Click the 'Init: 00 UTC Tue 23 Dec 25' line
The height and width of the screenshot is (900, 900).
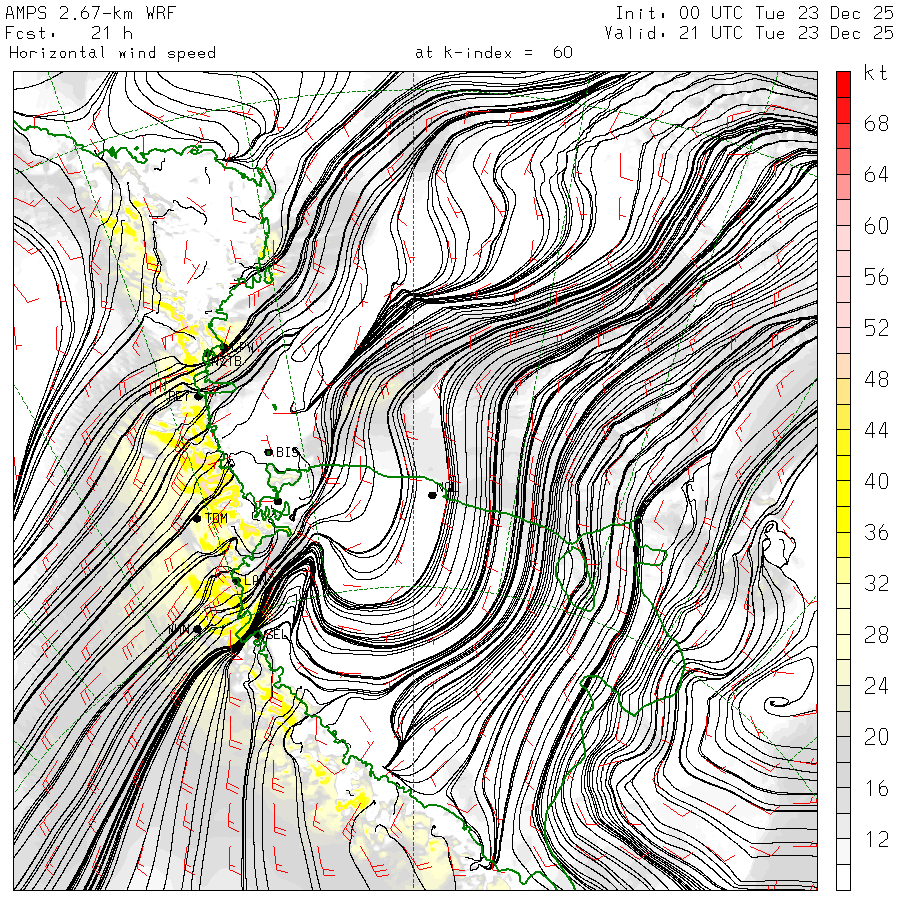coord(754,13)
